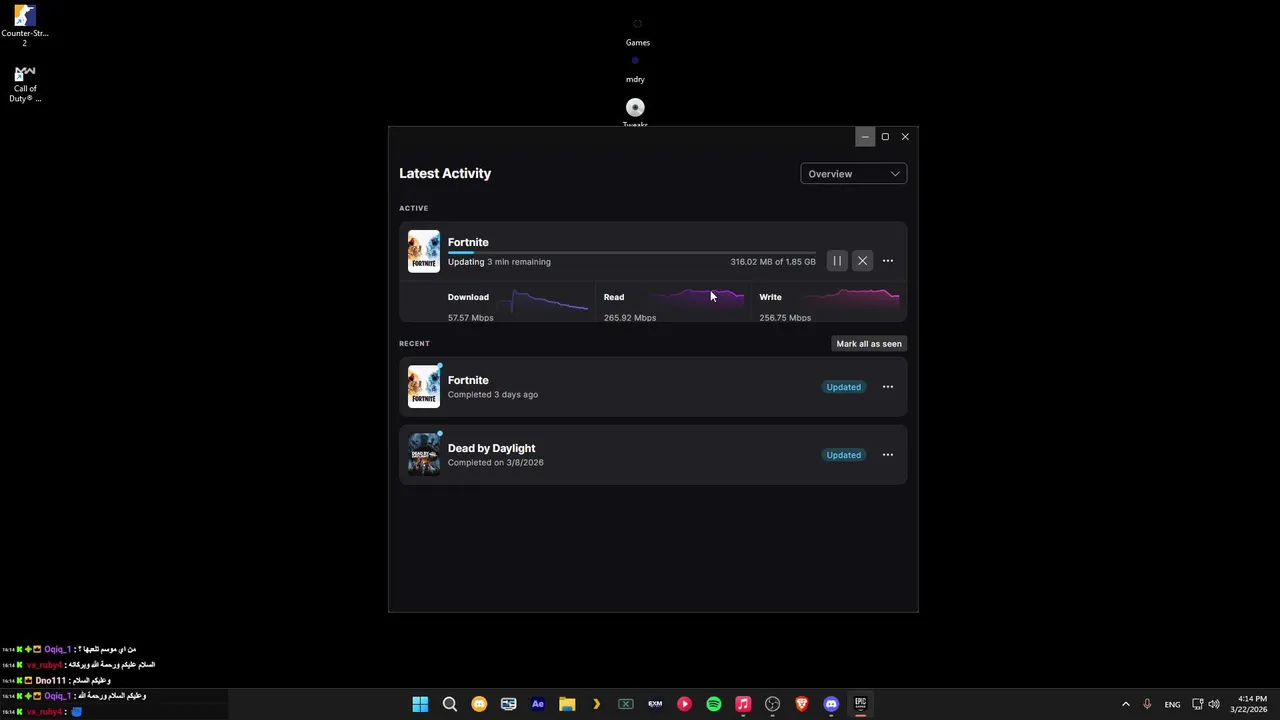Click Epic Games Launcher taskbar icon
The width and height of the screenshot is (1280, 720).
click(x=860, y=704)
